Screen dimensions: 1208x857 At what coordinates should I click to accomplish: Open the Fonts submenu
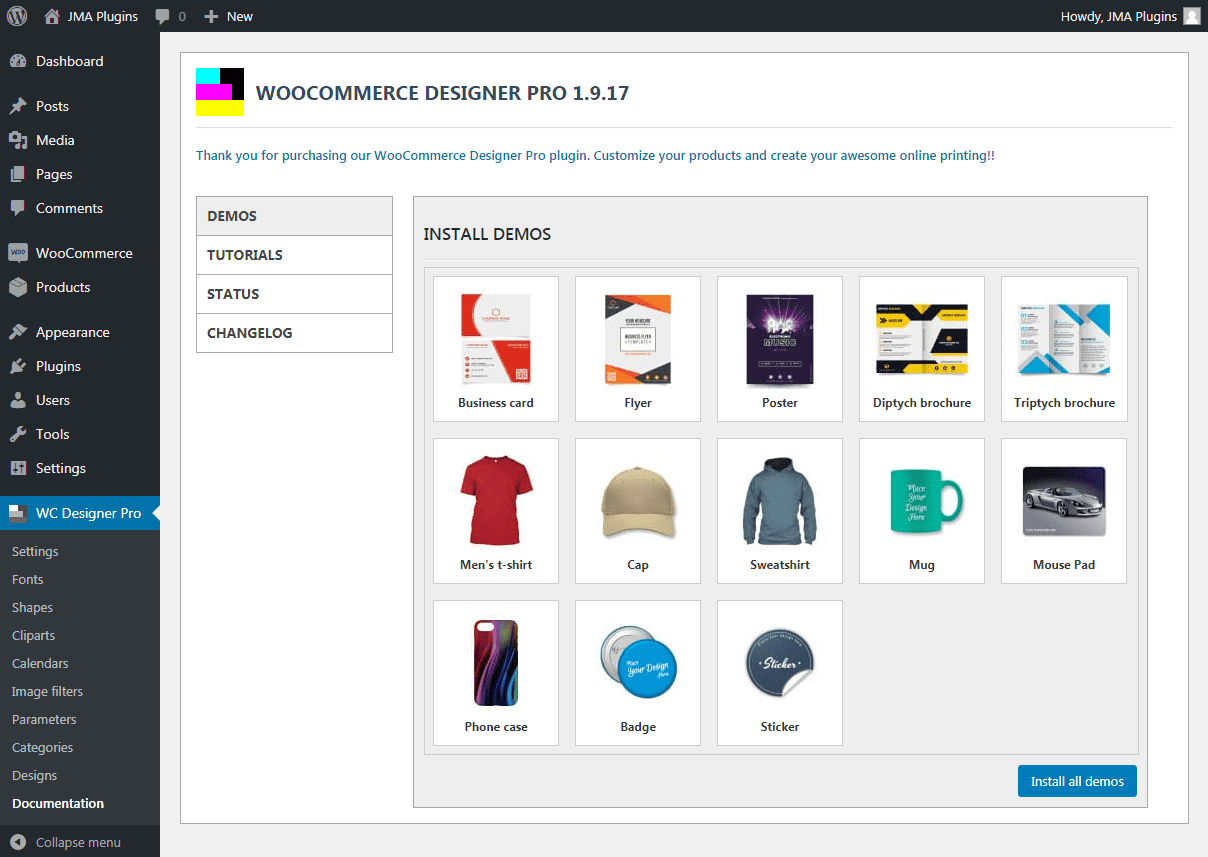28,579
